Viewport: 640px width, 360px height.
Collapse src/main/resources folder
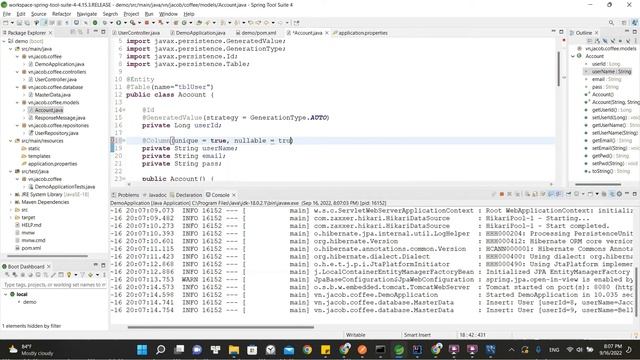(11, 141)
